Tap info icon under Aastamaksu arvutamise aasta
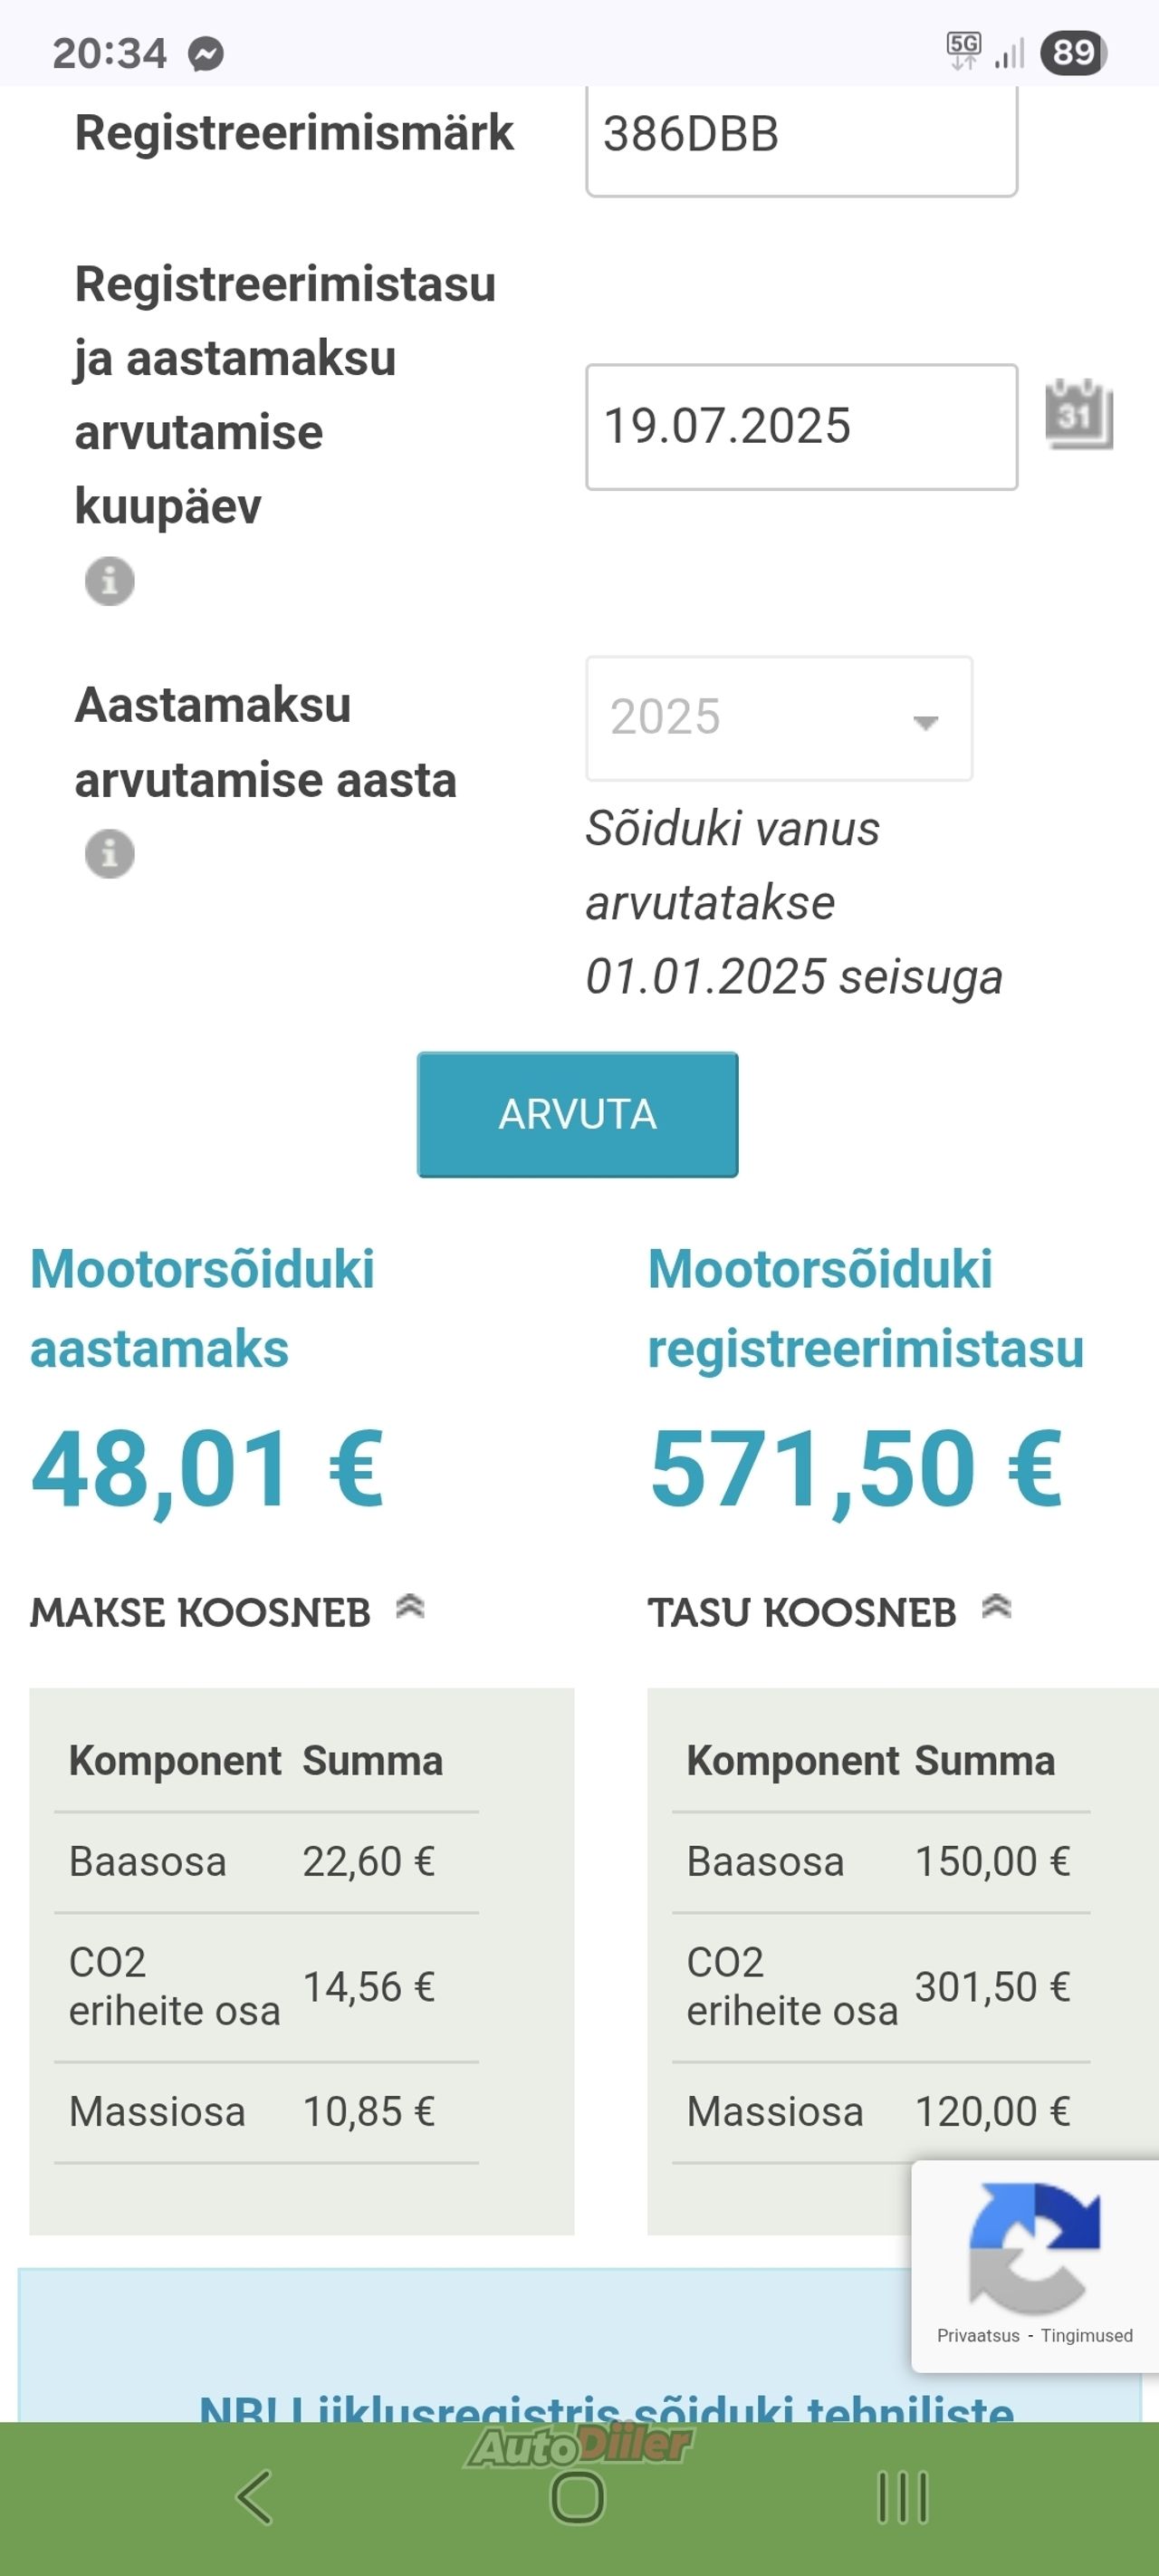Viewport: 1159px width, 2576px height. [110, 854]
